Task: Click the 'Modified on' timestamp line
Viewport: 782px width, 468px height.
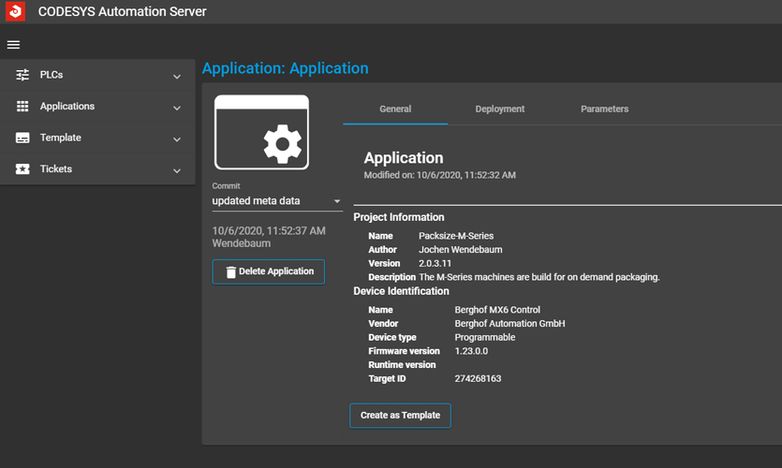Action: (x=440, y=175)
